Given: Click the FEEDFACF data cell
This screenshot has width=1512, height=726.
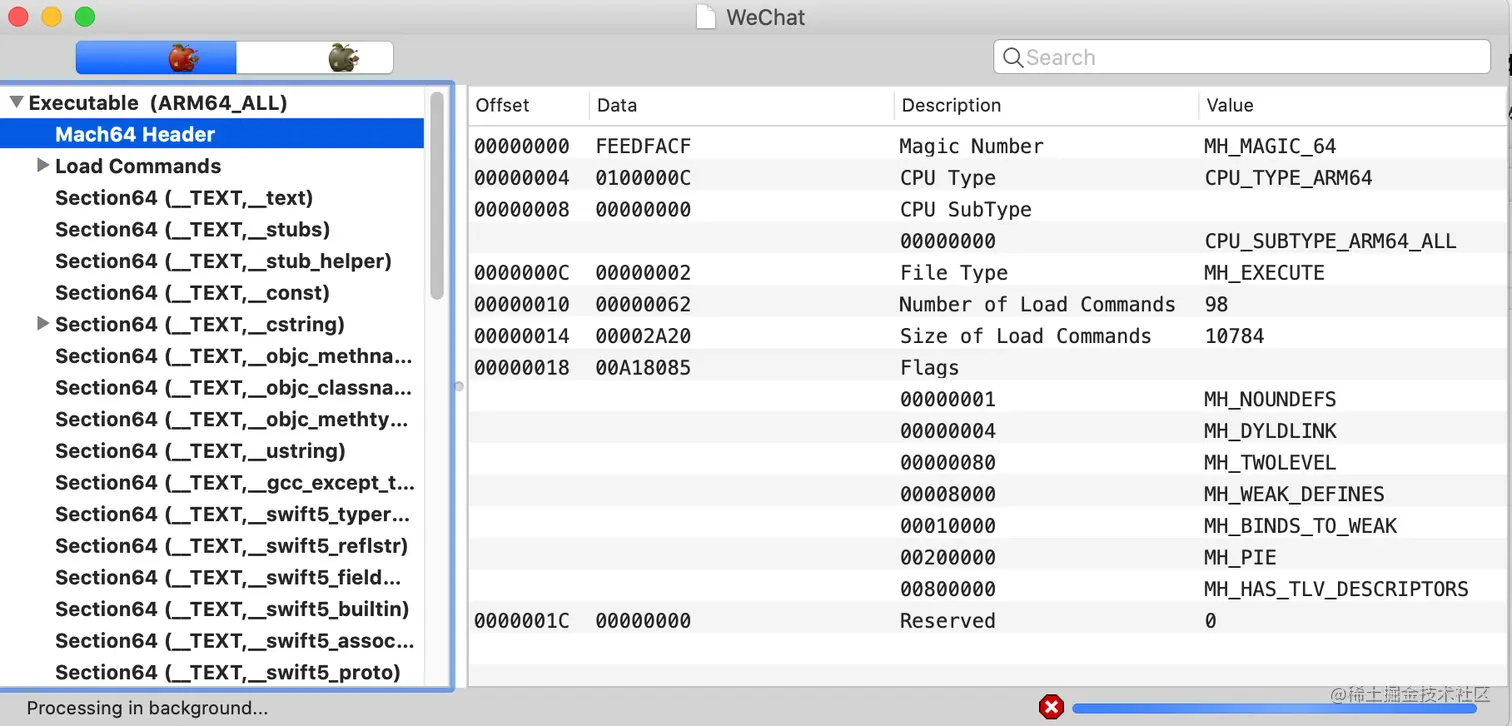Looking at the screenshot, I should pyautogui.click(x=643, y=146).
